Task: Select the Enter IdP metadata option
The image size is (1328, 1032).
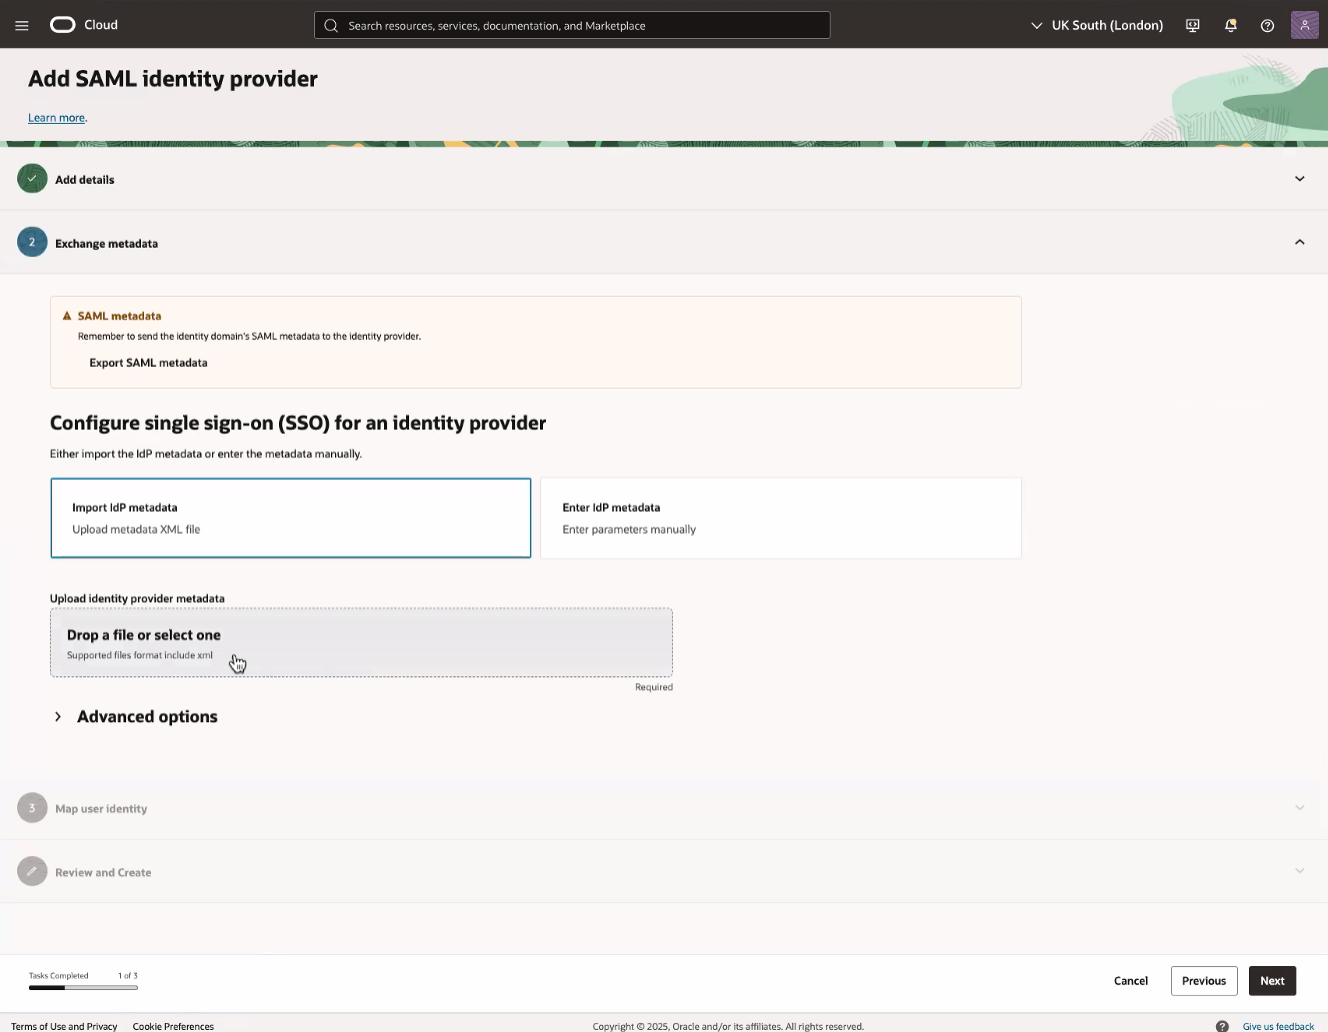Action: click(x=780, y=517)
